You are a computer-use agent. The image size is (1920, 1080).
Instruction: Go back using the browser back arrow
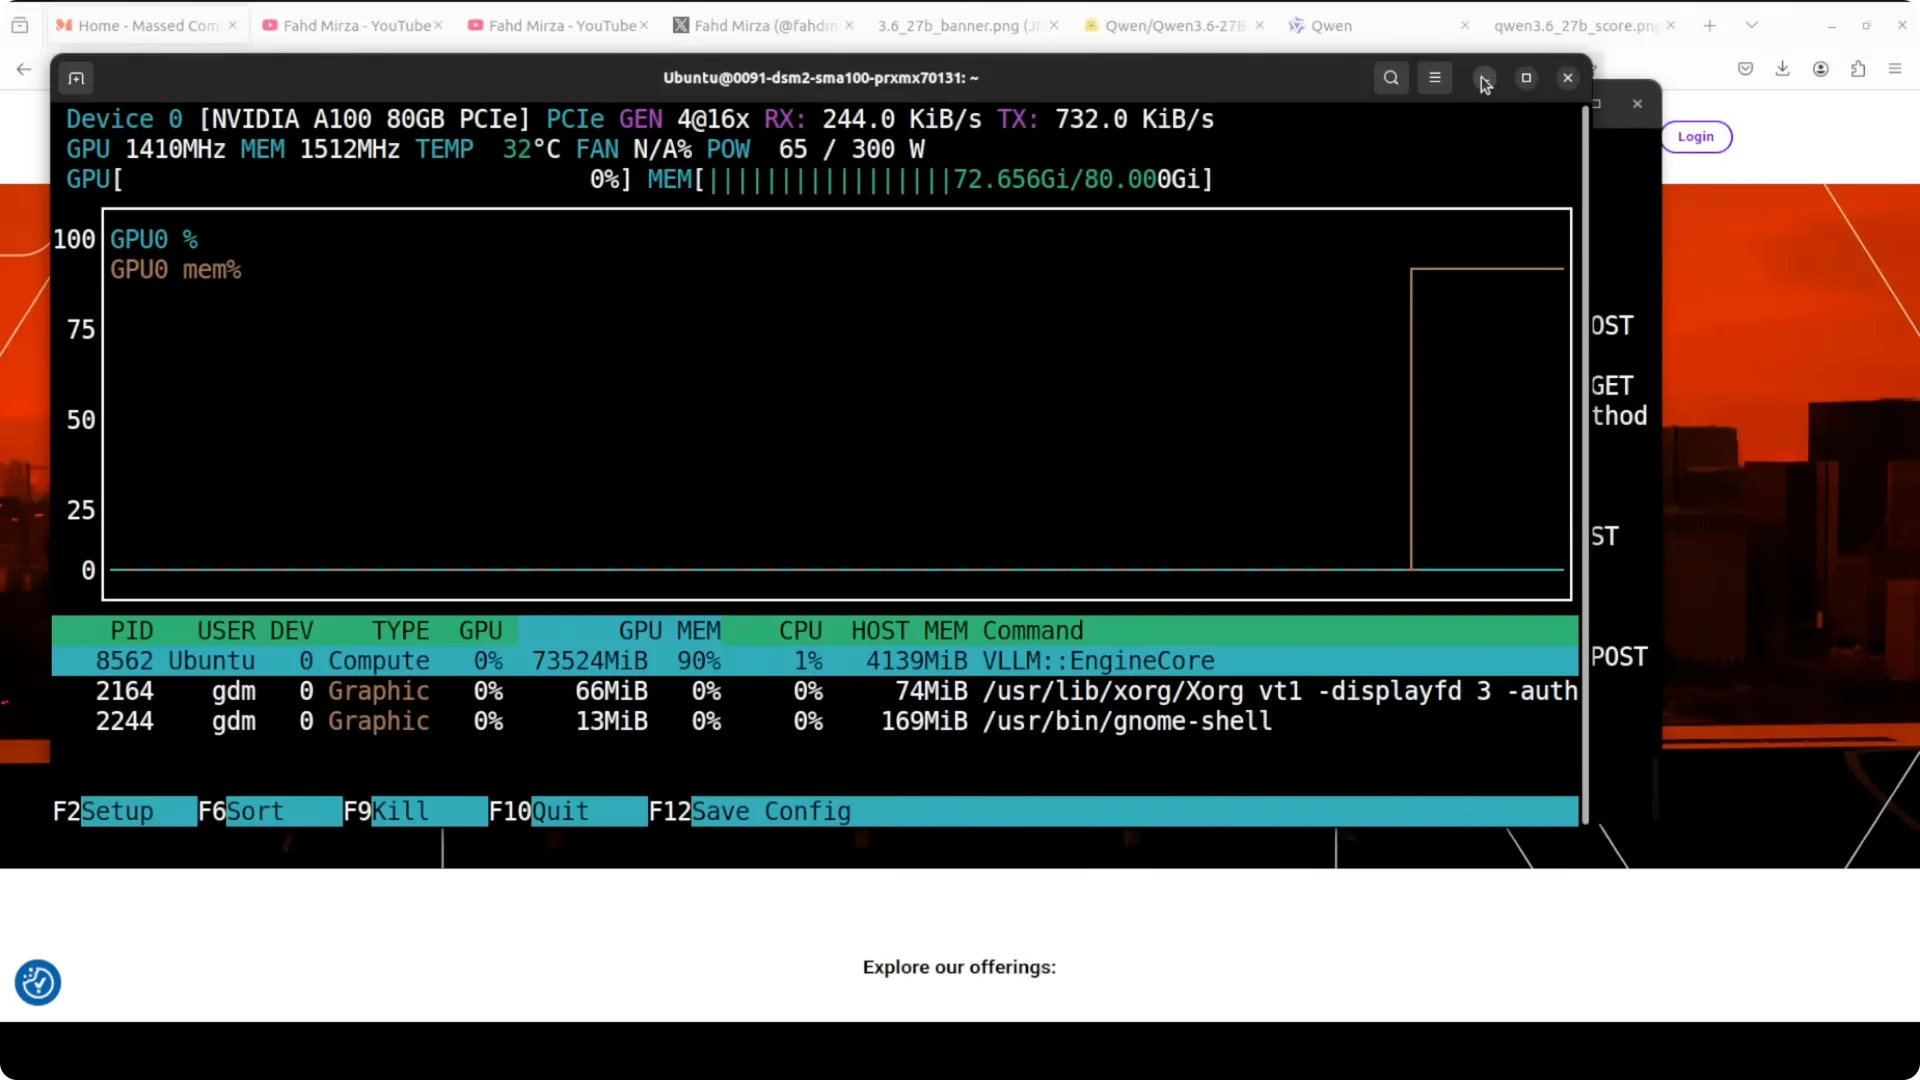pyautogui.click(x=24, y=69)
